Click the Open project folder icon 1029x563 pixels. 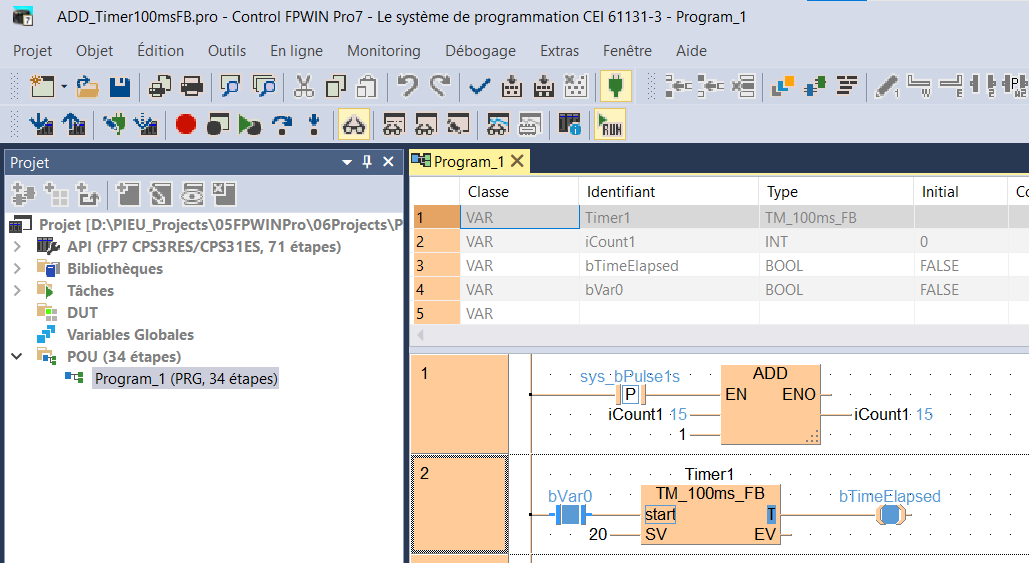point(88,87)
